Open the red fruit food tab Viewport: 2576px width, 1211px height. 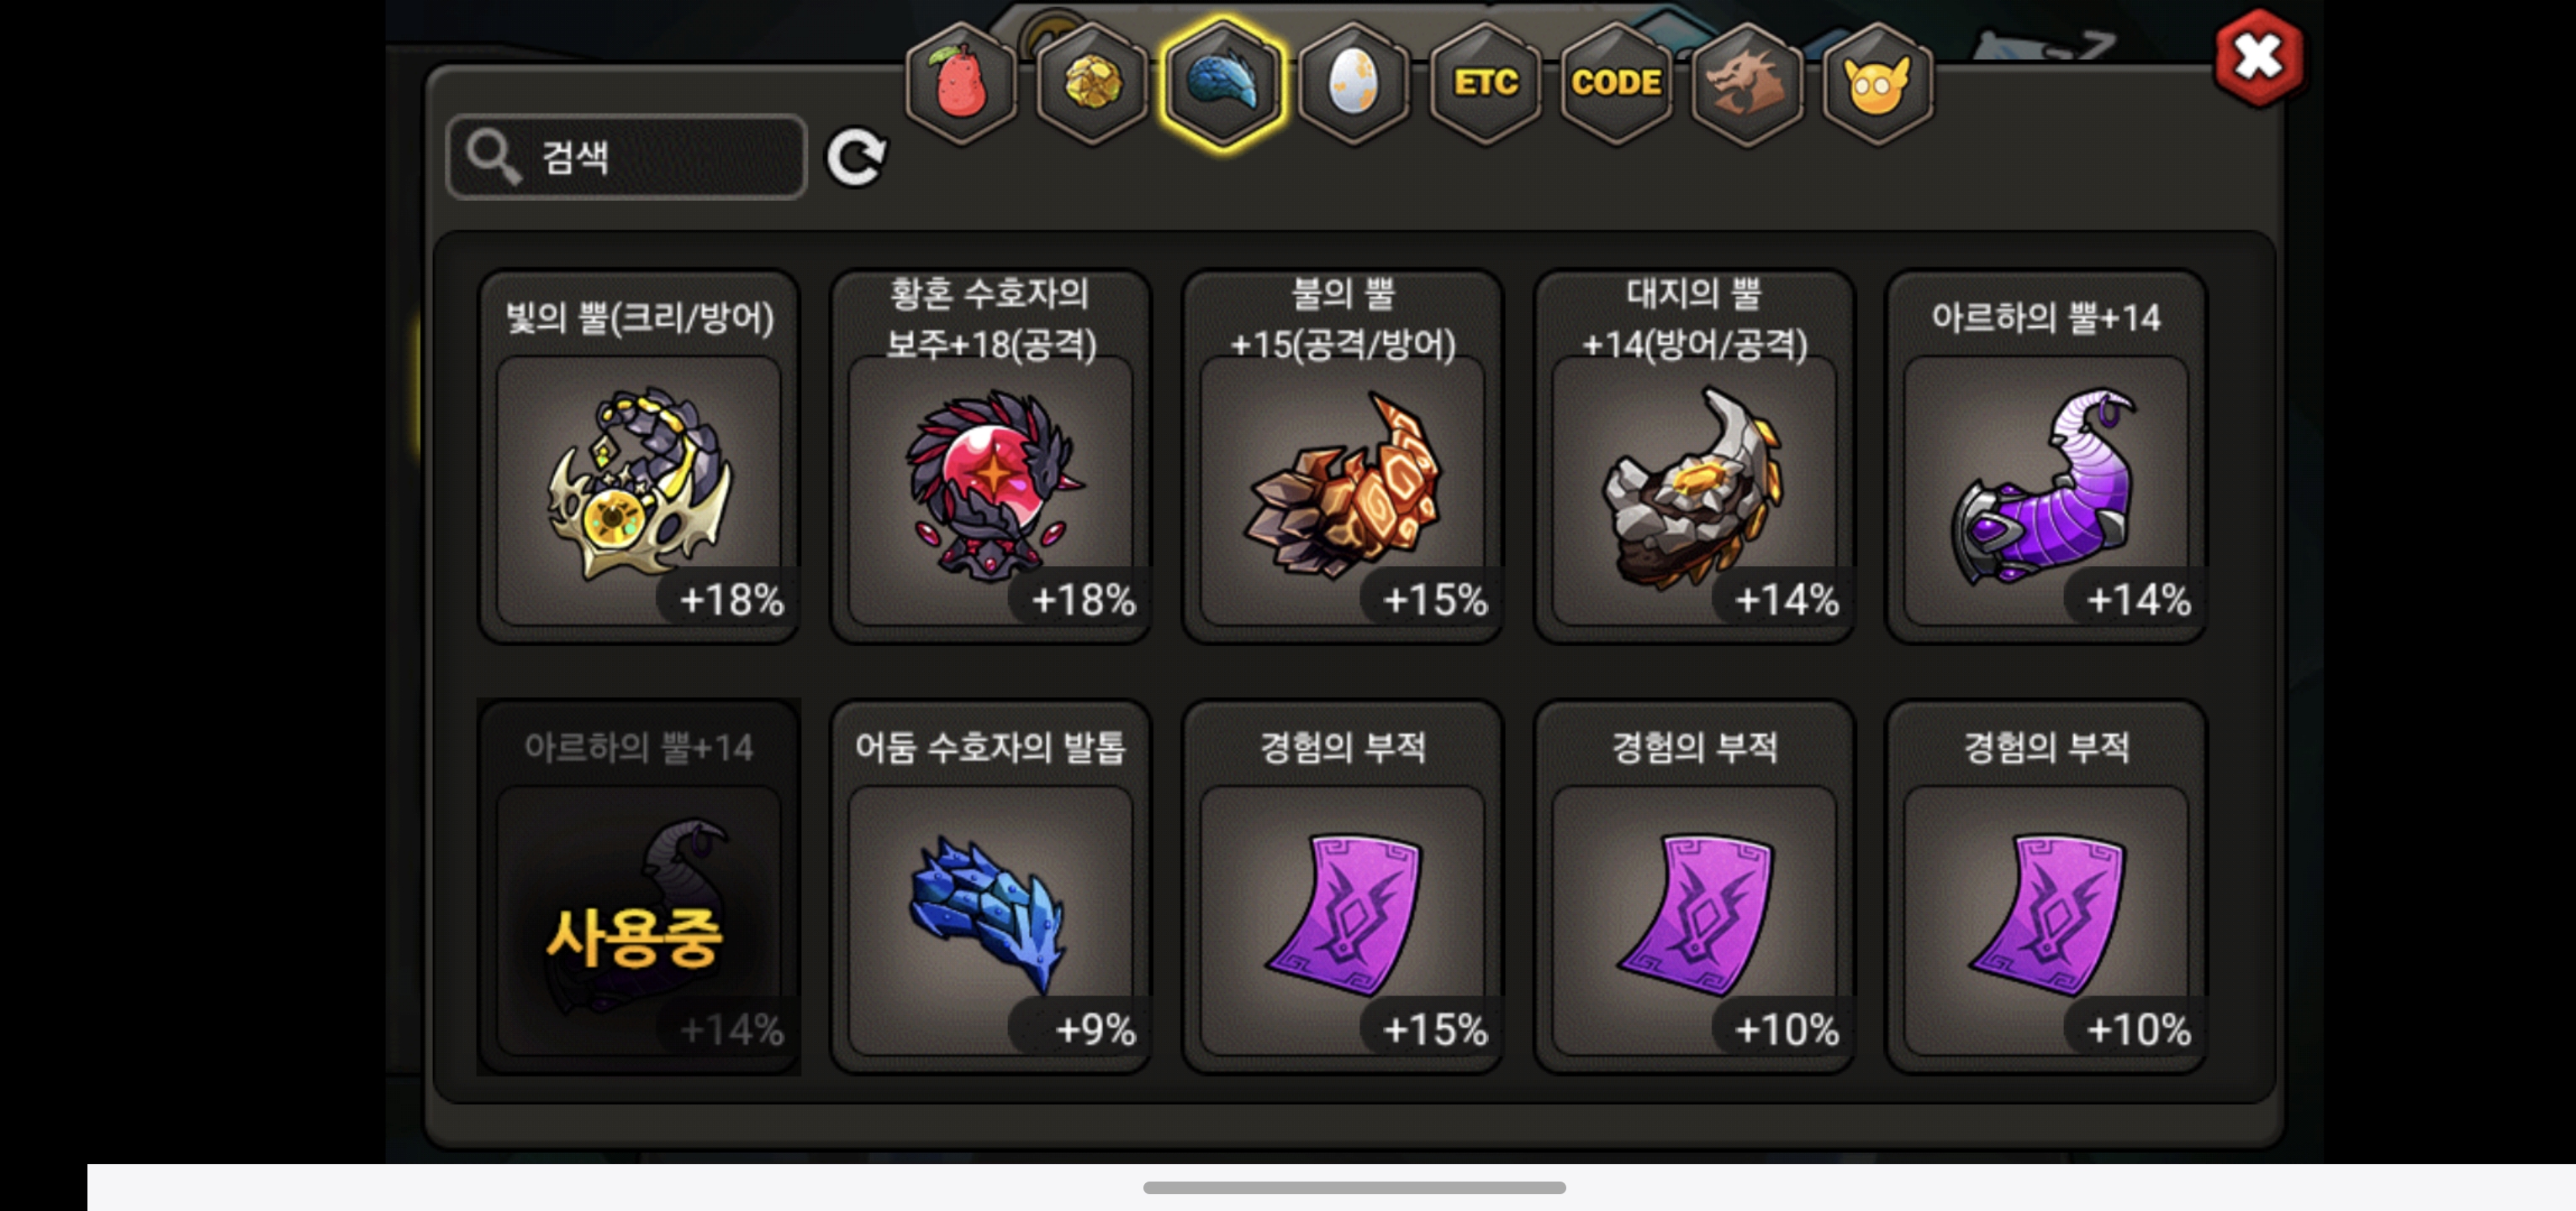[x=960, y=83]
